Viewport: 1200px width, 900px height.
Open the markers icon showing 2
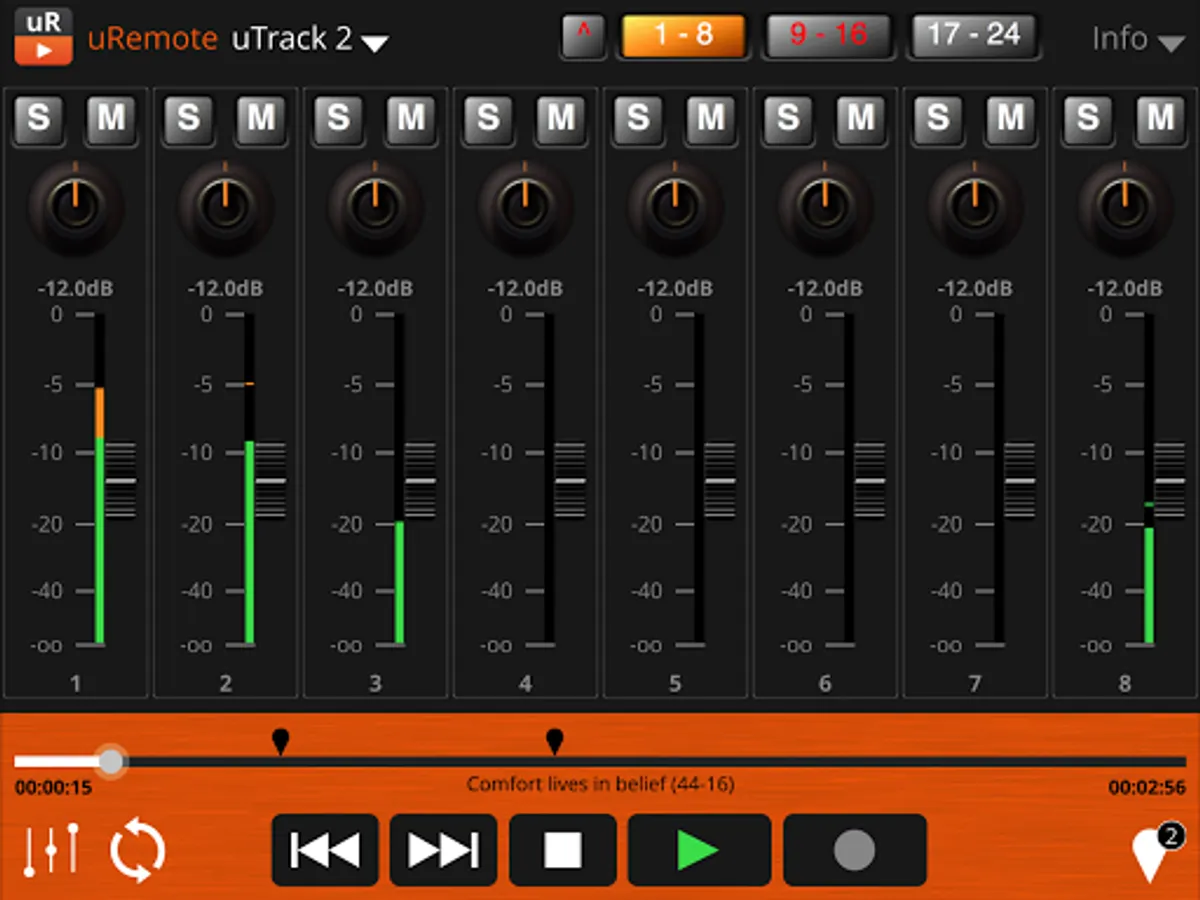1157,852
